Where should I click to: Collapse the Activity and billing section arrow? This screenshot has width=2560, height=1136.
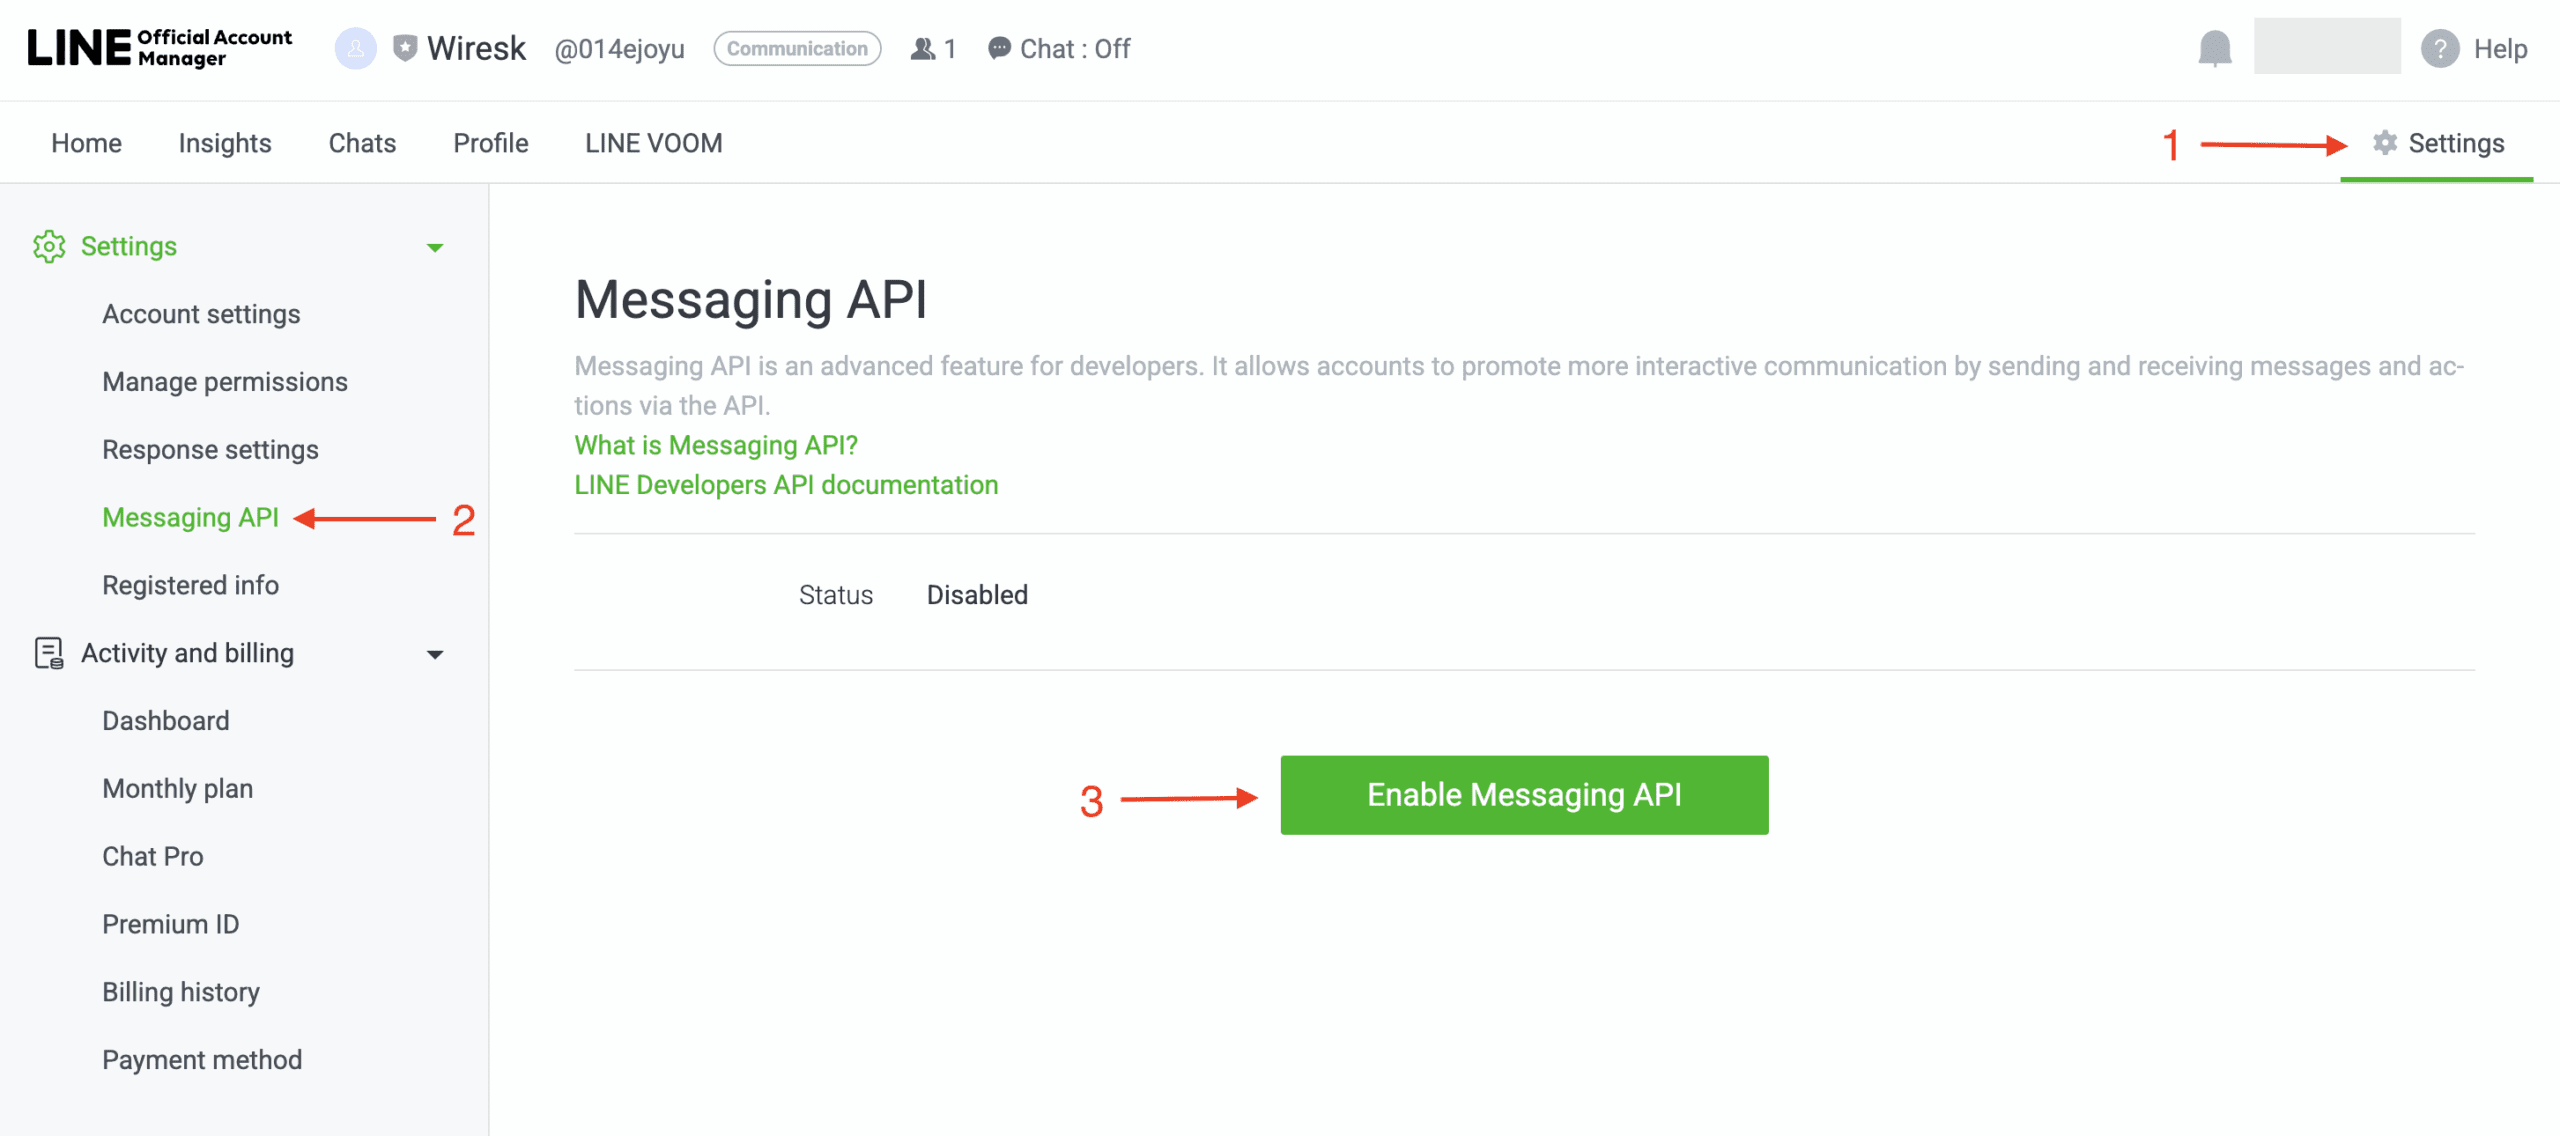435,654
